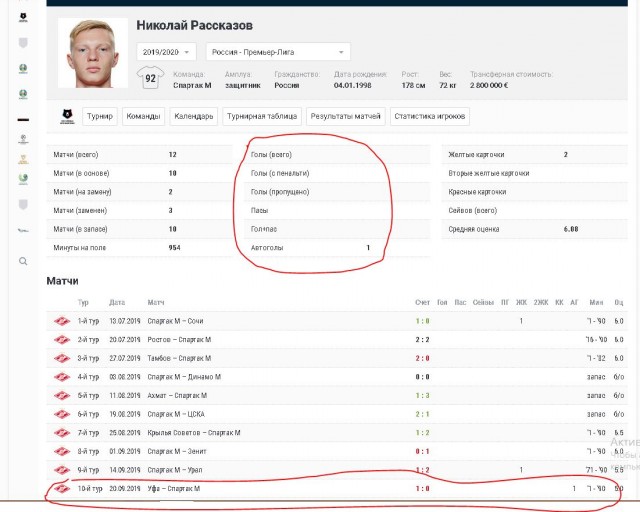This screenshot has height=512, width=640.
Task: Open the Результаты матчей tab
Action: 345,116
